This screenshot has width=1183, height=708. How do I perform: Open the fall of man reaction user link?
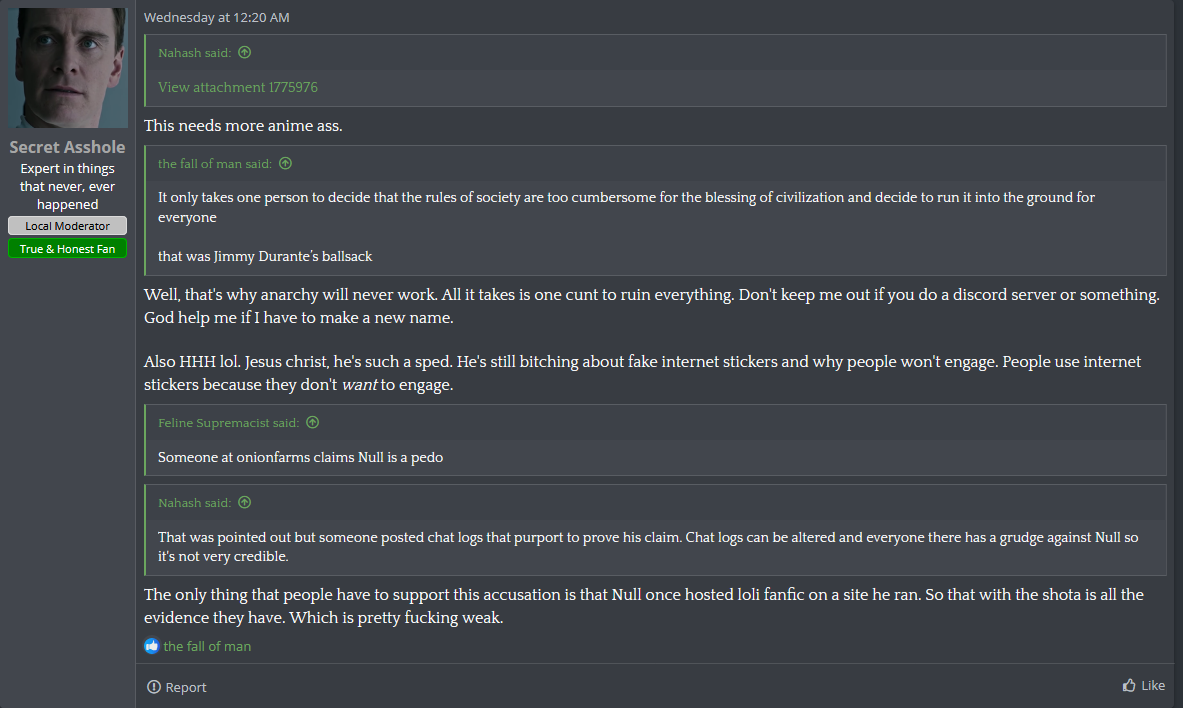click(207, 646)
